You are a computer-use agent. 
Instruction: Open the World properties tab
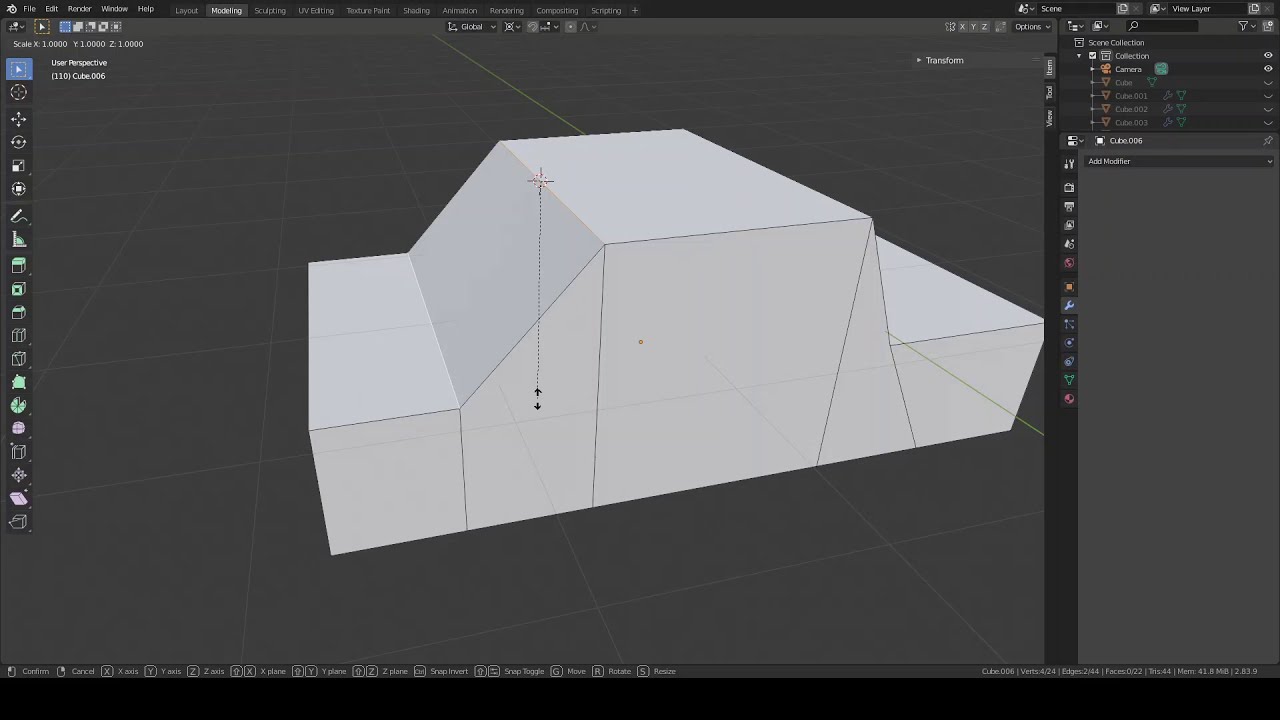[1069, 263]
